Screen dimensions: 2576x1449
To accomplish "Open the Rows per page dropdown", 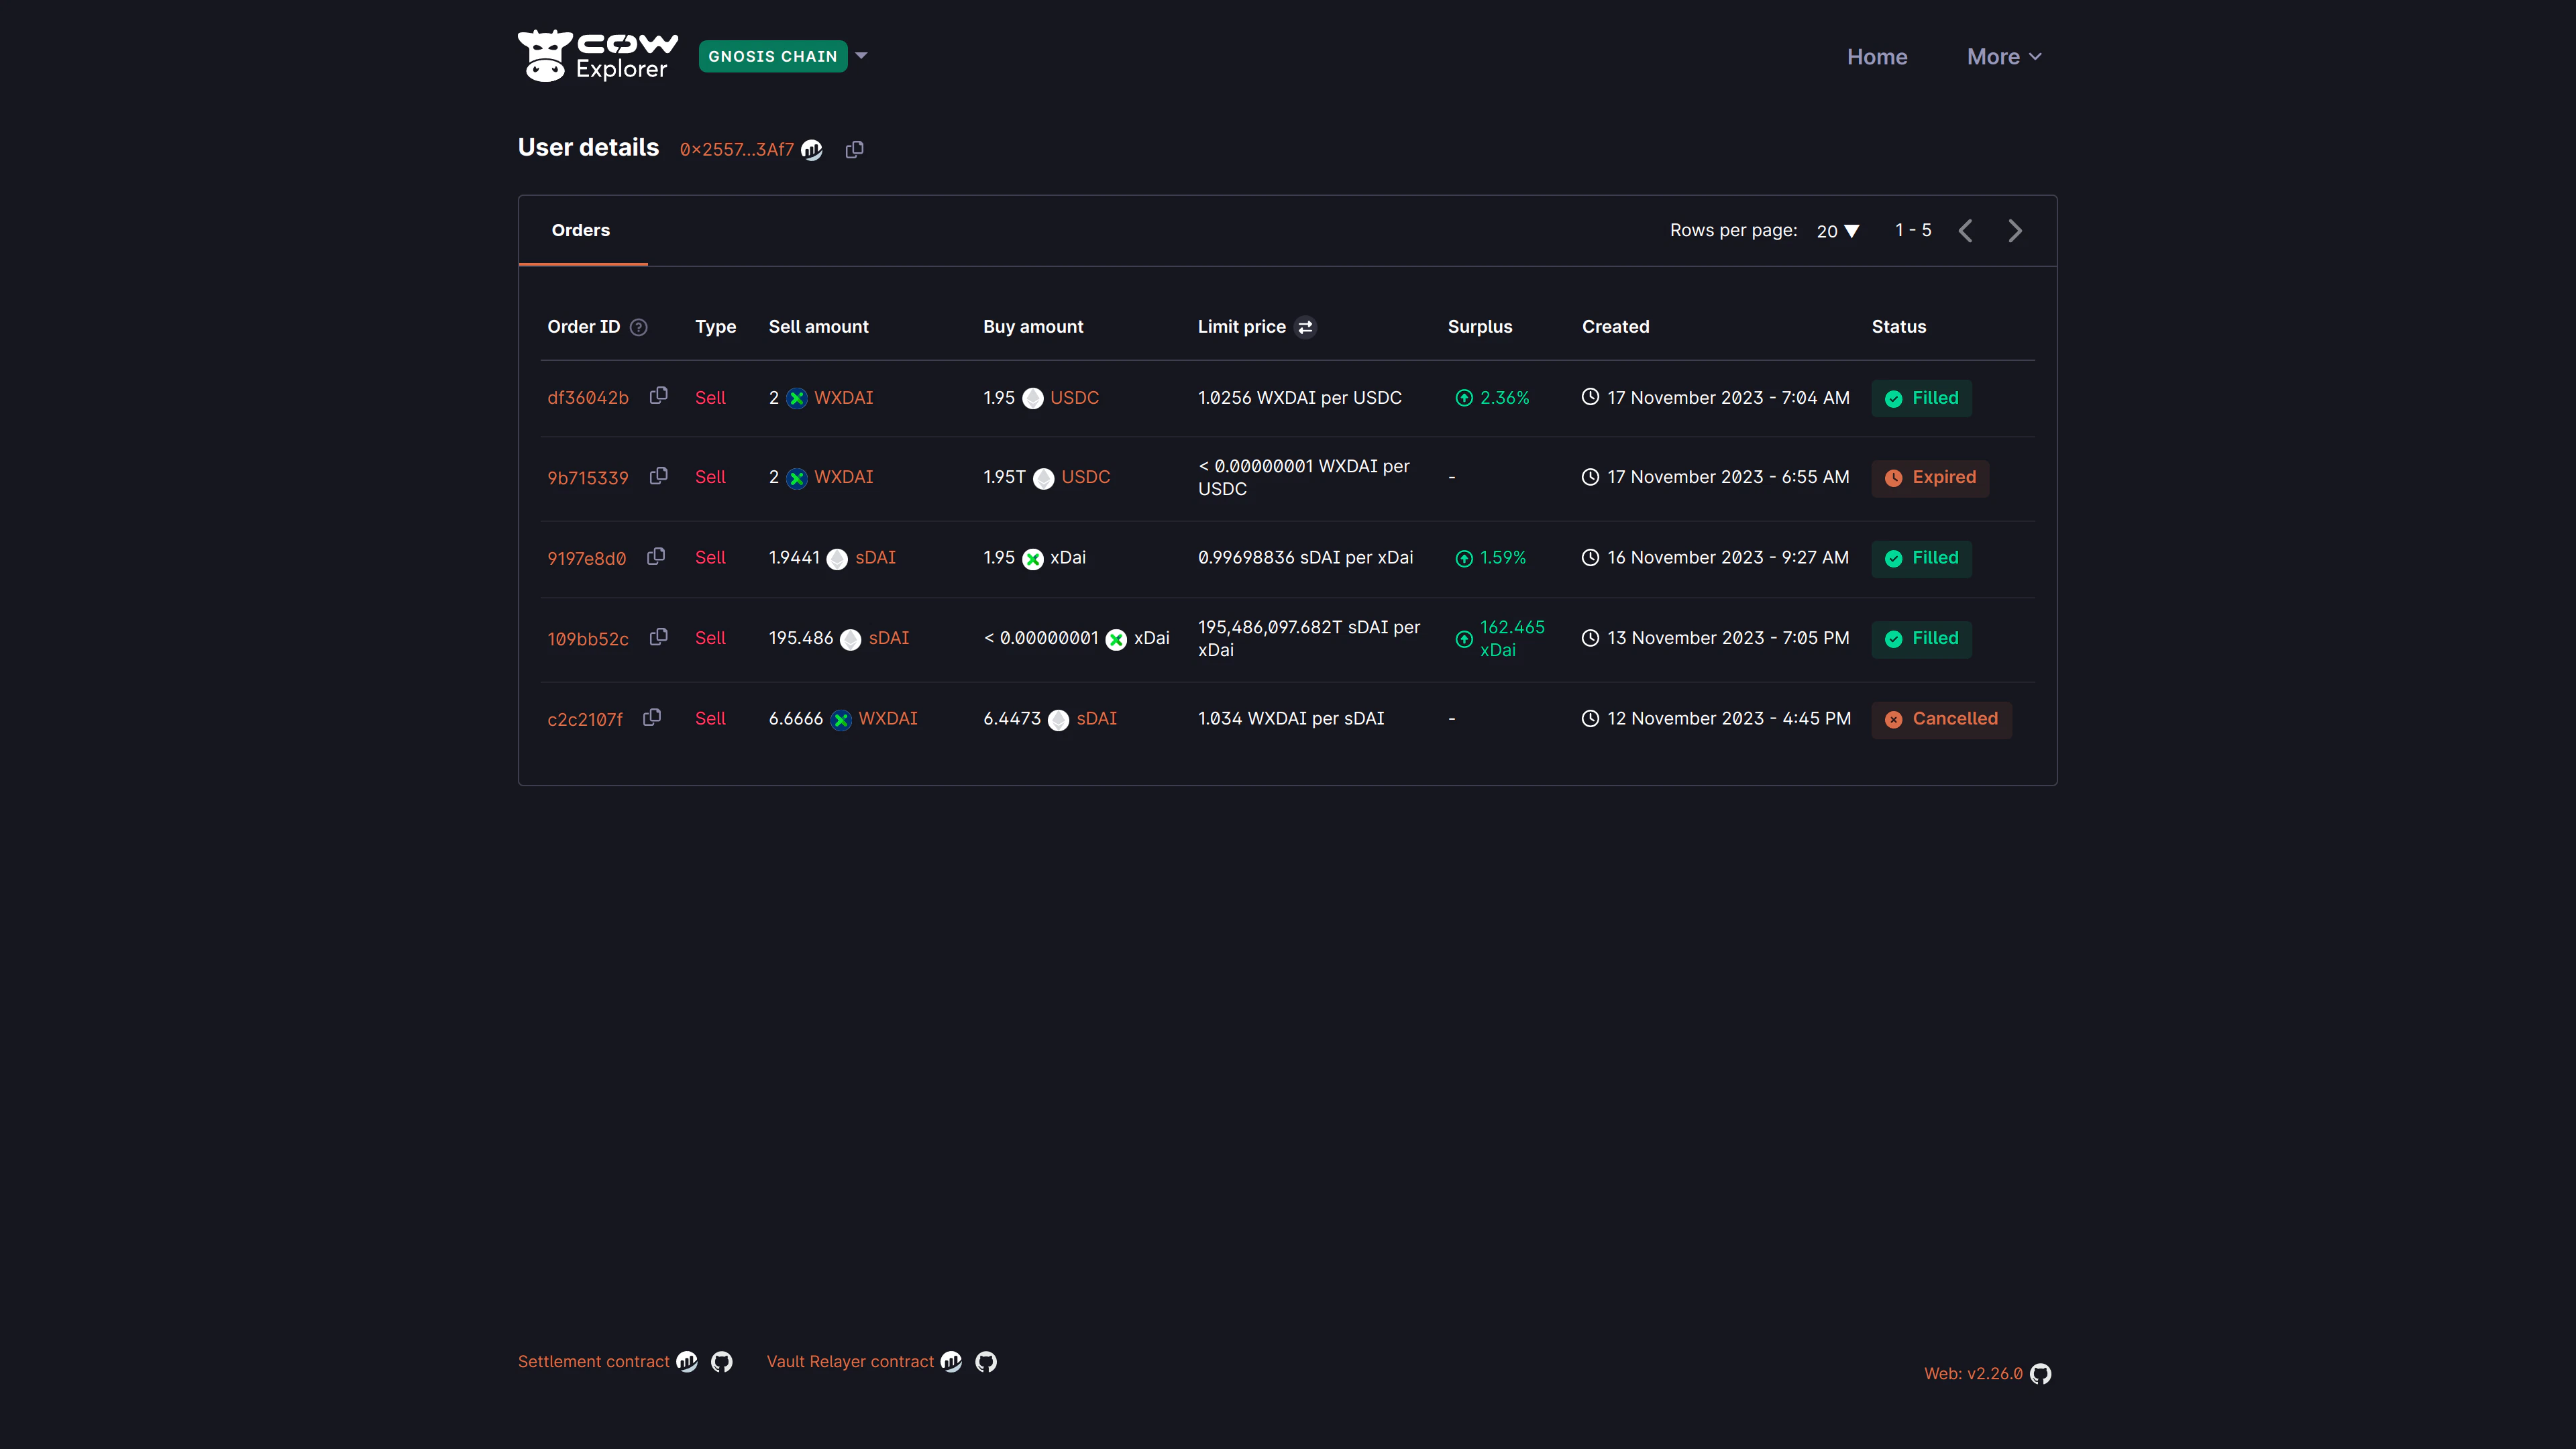I will [x=1837, y=230].
